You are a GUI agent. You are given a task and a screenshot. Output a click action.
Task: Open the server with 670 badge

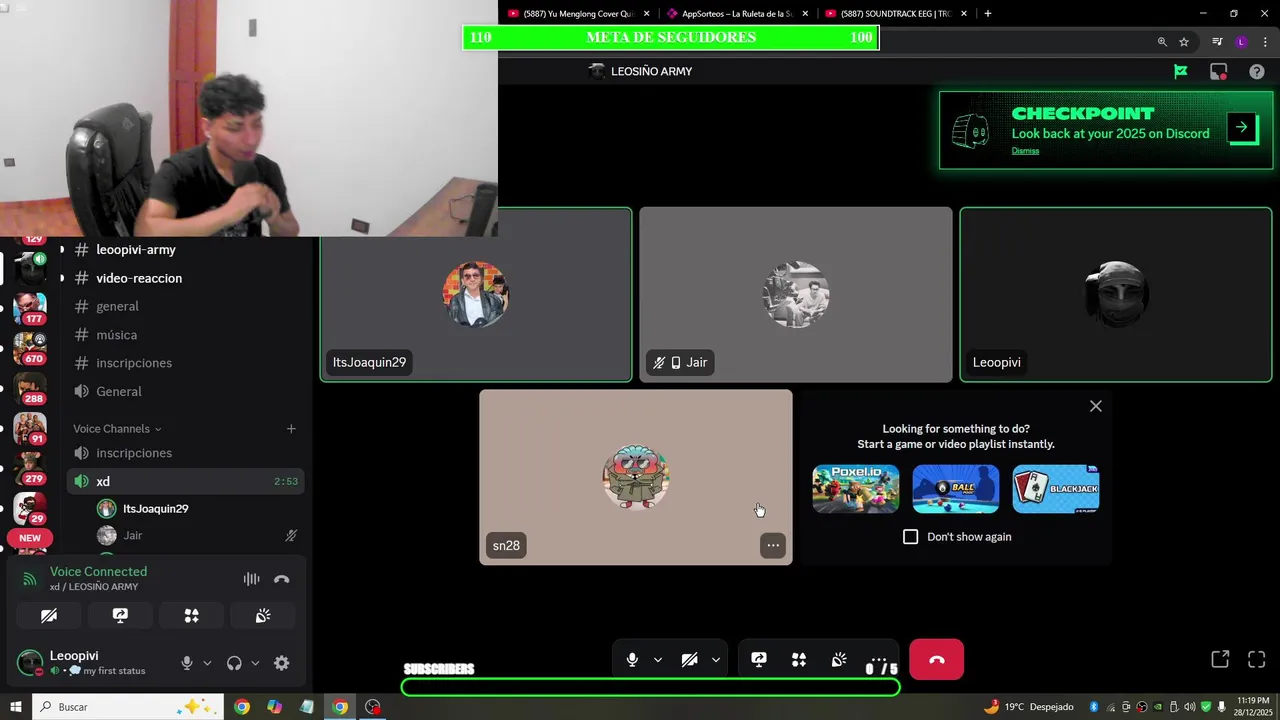pyautogui.click(x=30, y=349)
